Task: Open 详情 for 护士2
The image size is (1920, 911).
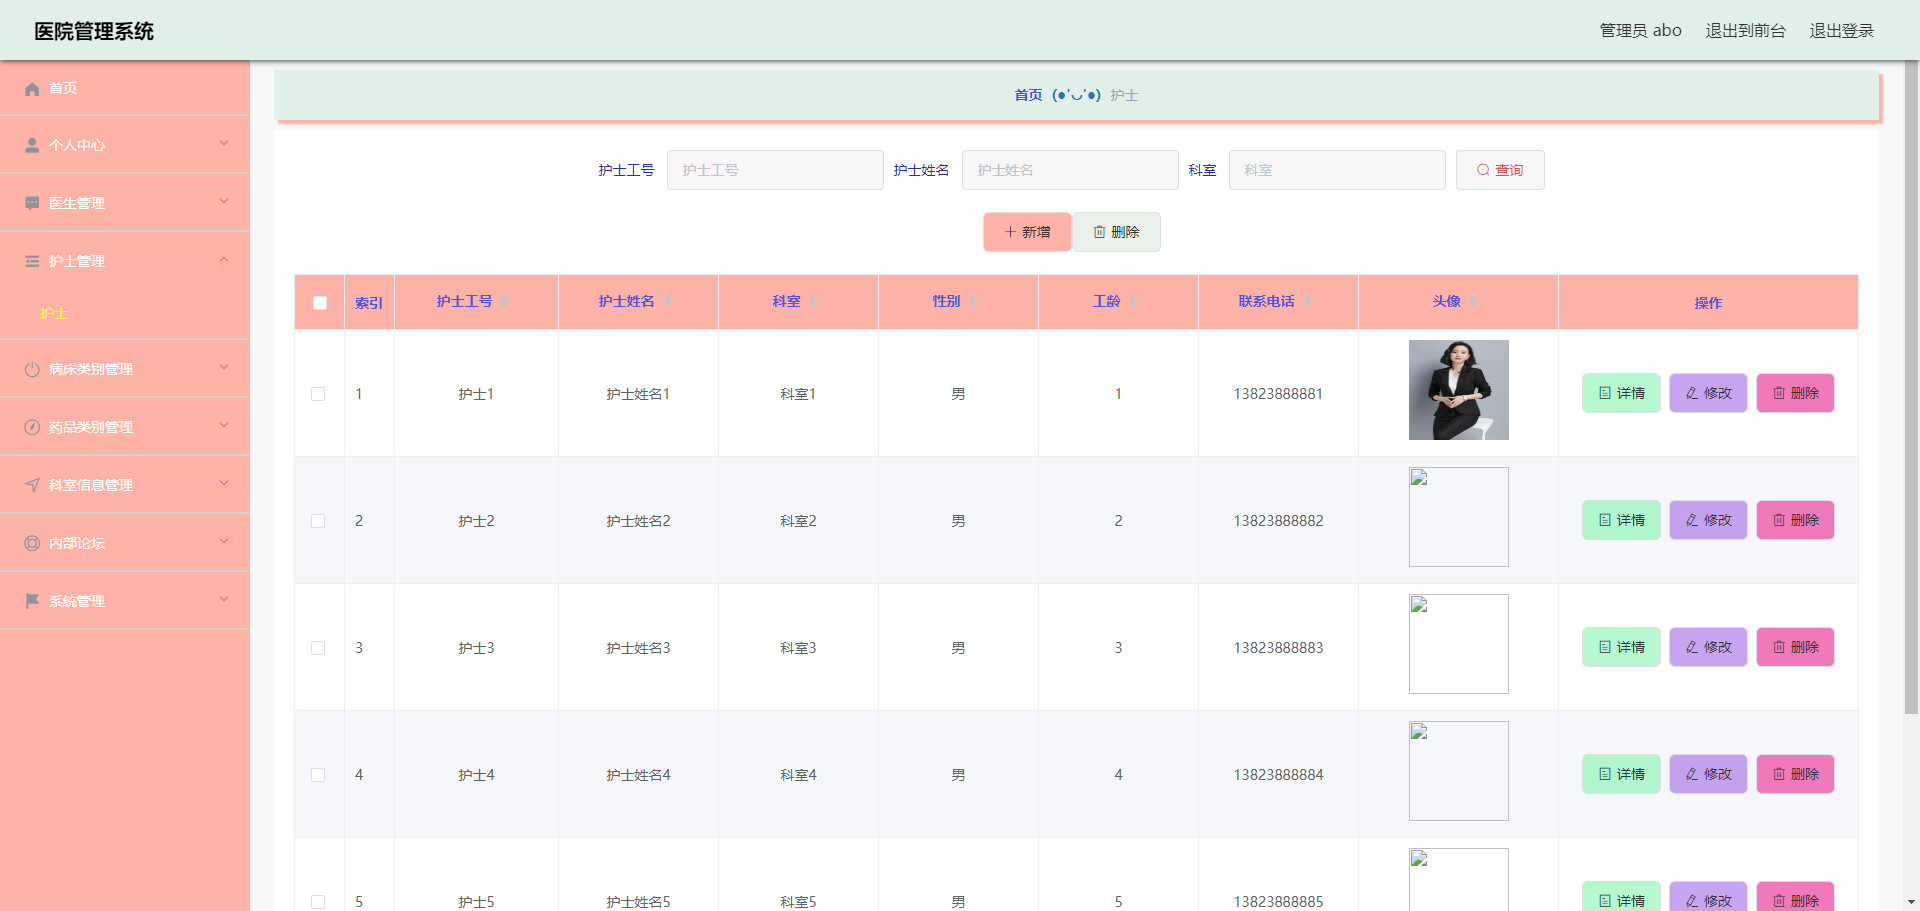Action: click(x=1621, y=520)
